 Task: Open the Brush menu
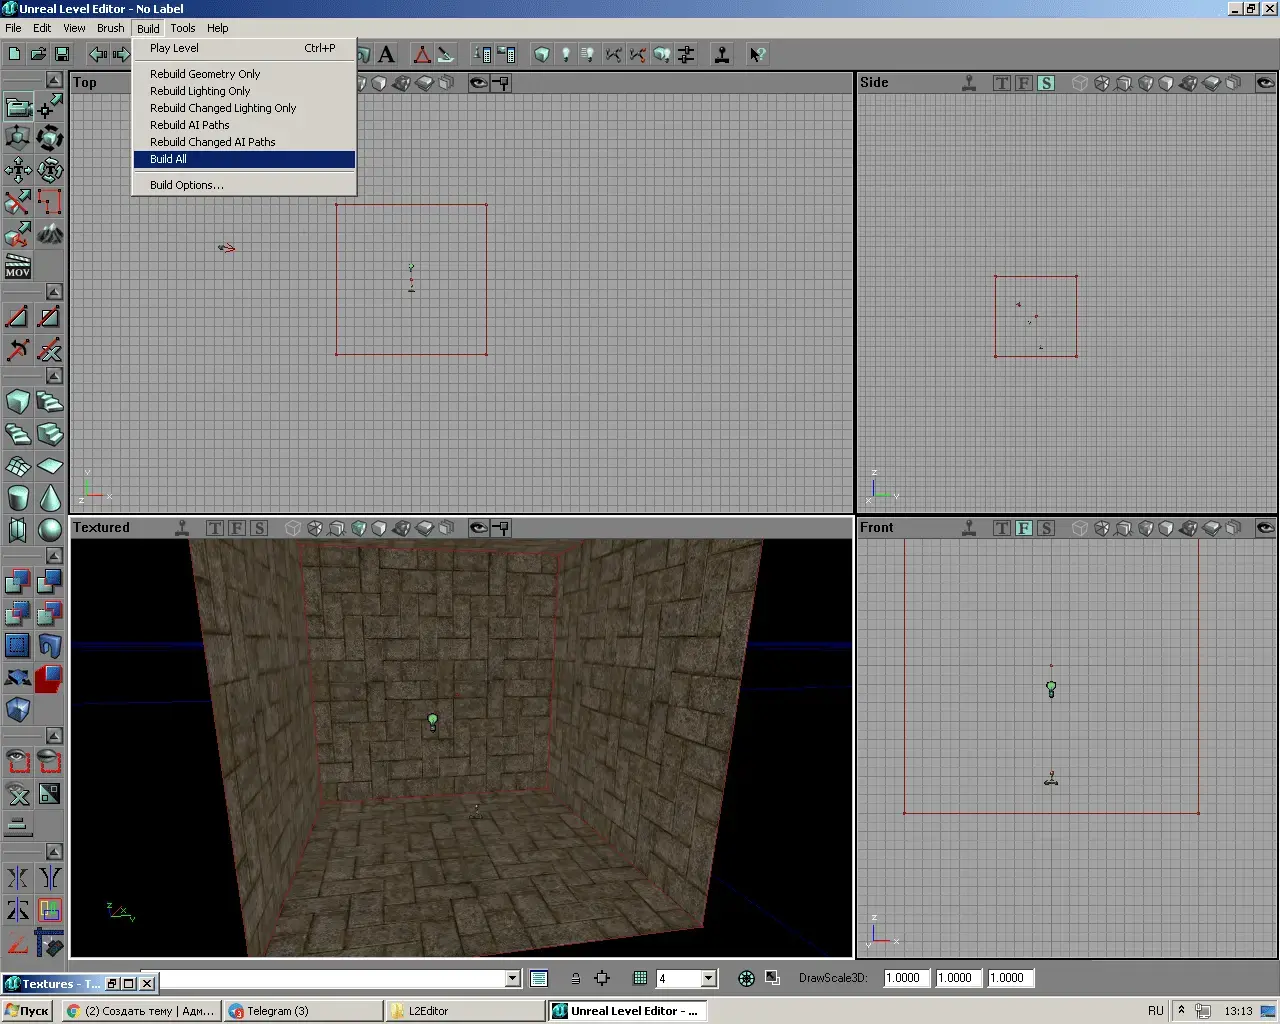[x=110, y=28]
